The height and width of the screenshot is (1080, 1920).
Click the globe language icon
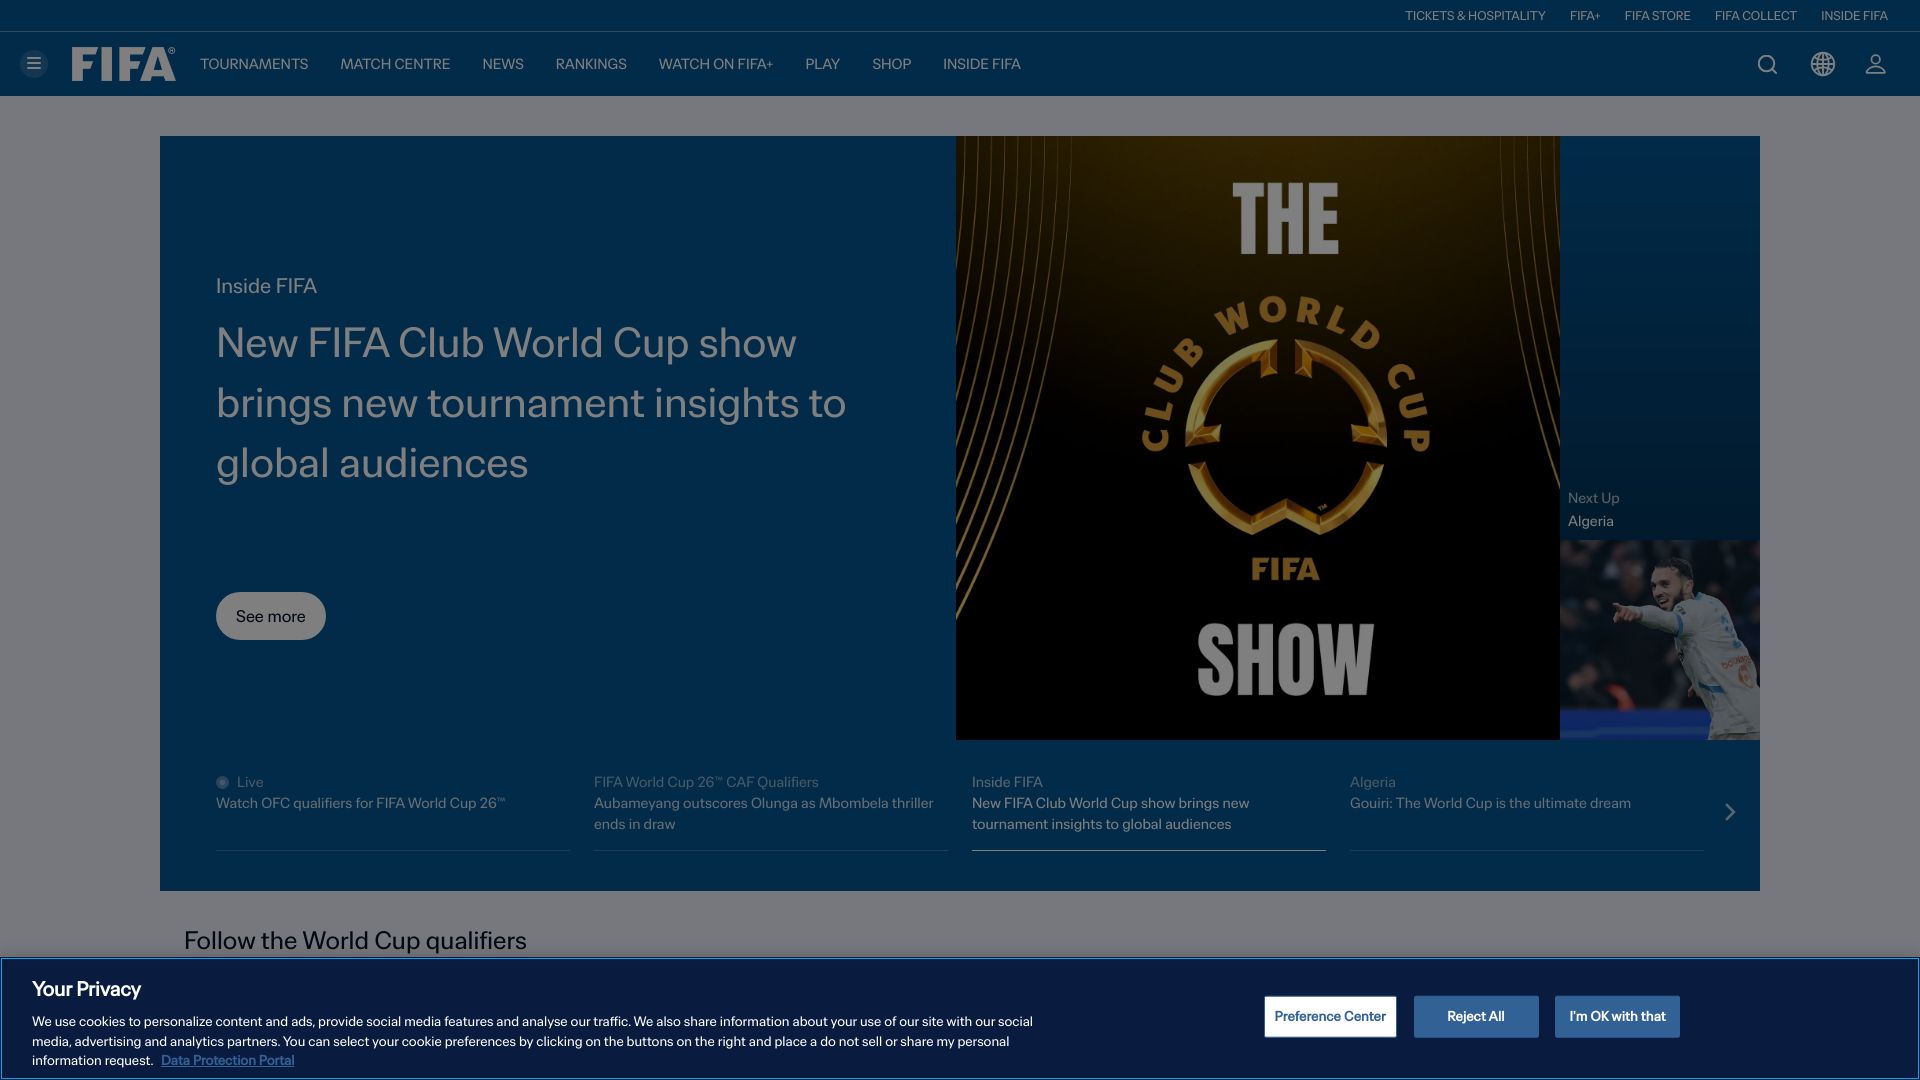pyautogui.click(x=1822, y=64)
